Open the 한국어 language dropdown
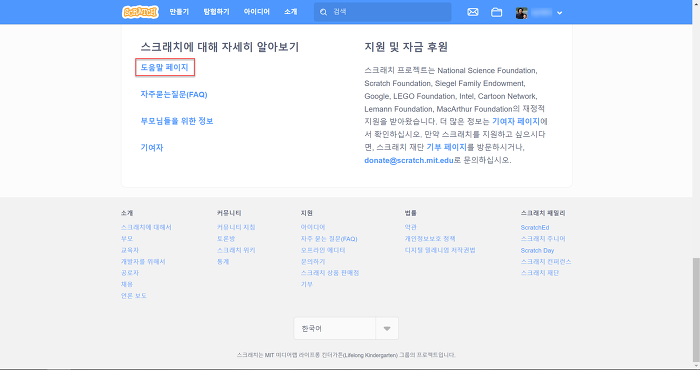Viewport: 700px width, 370px height. (x=346, y=328)
